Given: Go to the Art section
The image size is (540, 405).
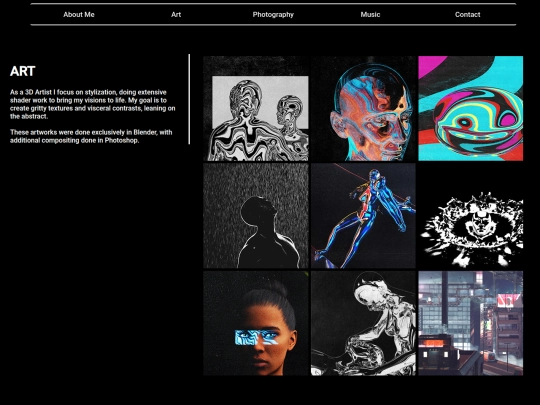Looking at the screenshot, I should [176, 14].
